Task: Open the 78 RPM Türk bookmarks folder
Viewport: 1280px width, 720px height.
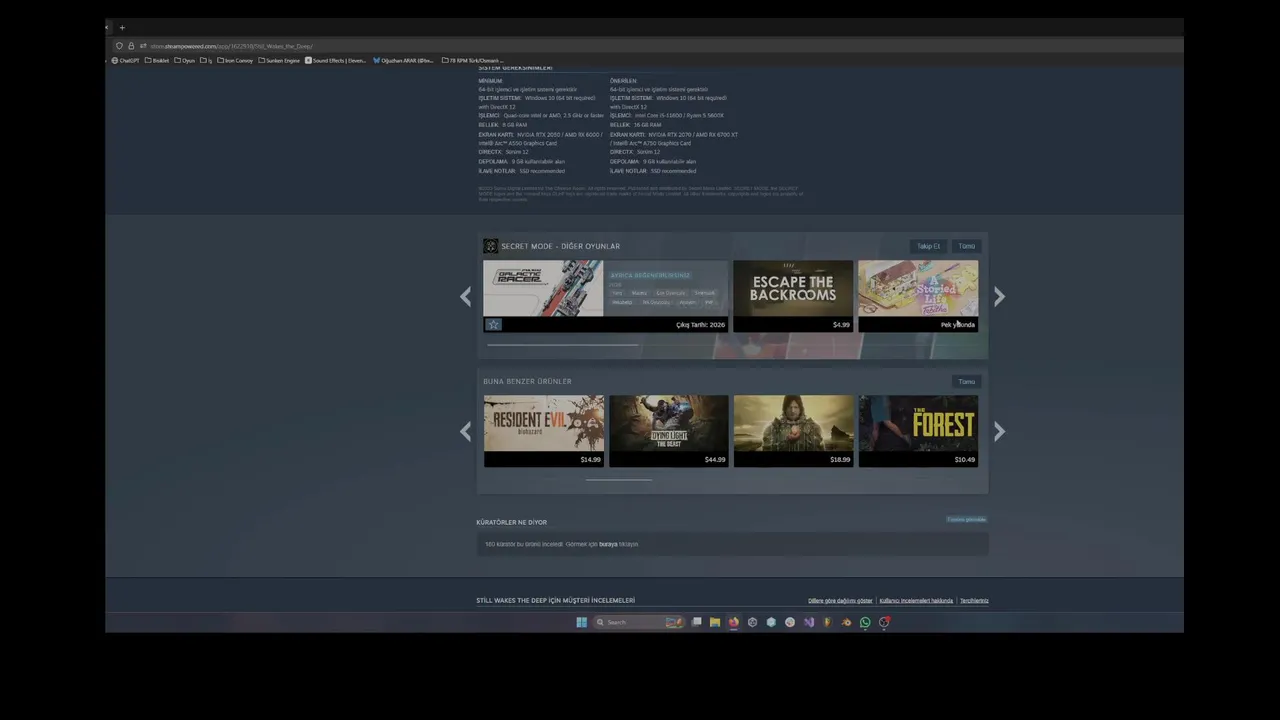Action: coord(473,60)
